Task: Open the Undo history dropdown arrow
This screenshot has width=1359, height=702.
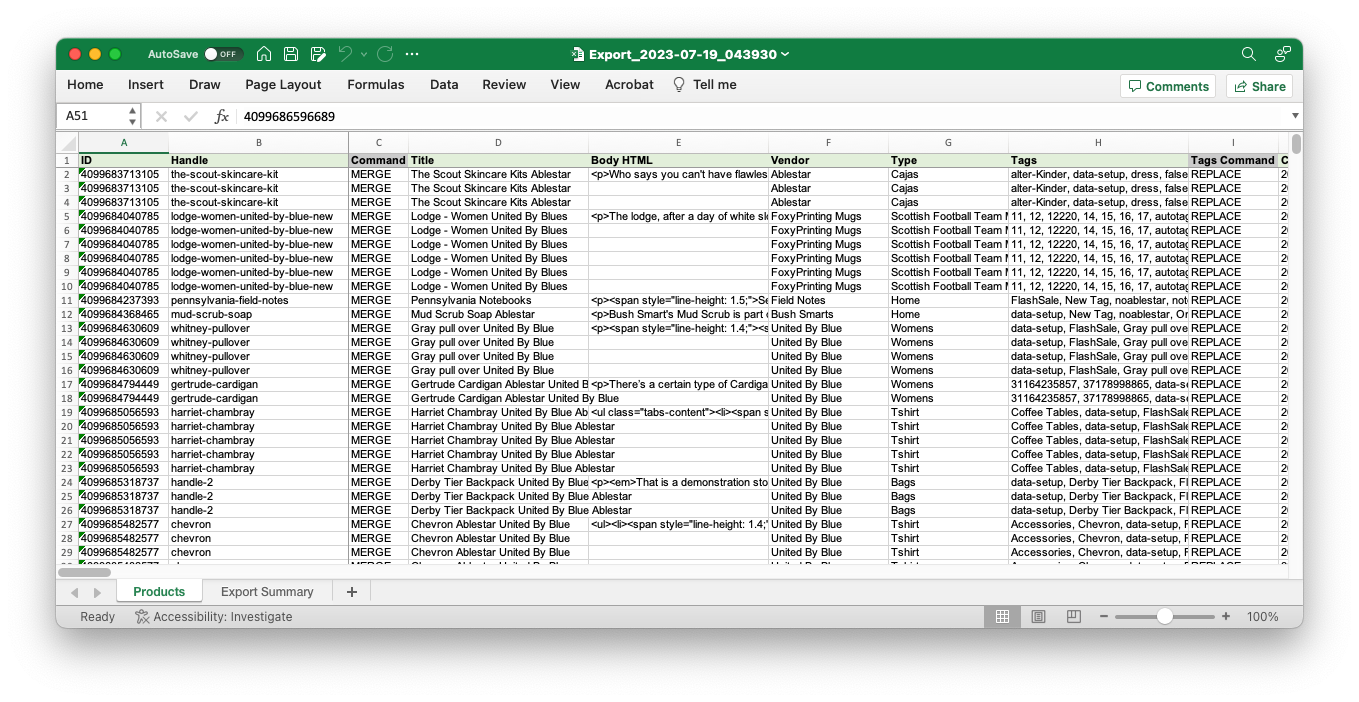Action: tap(364, 54)
